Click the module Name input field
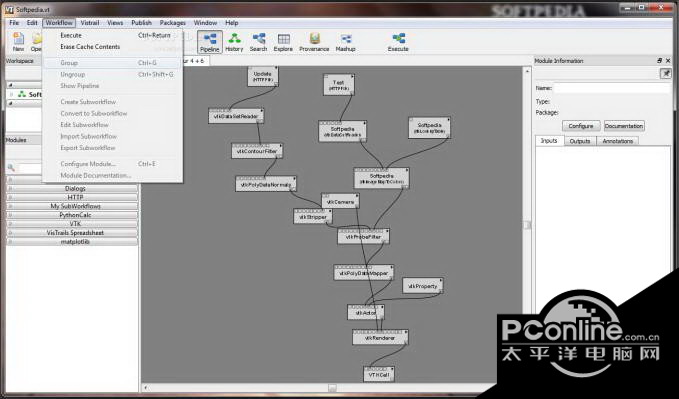The width and height of the screenshot is (679, 399). pyautogui.click(x=612, y=88)
